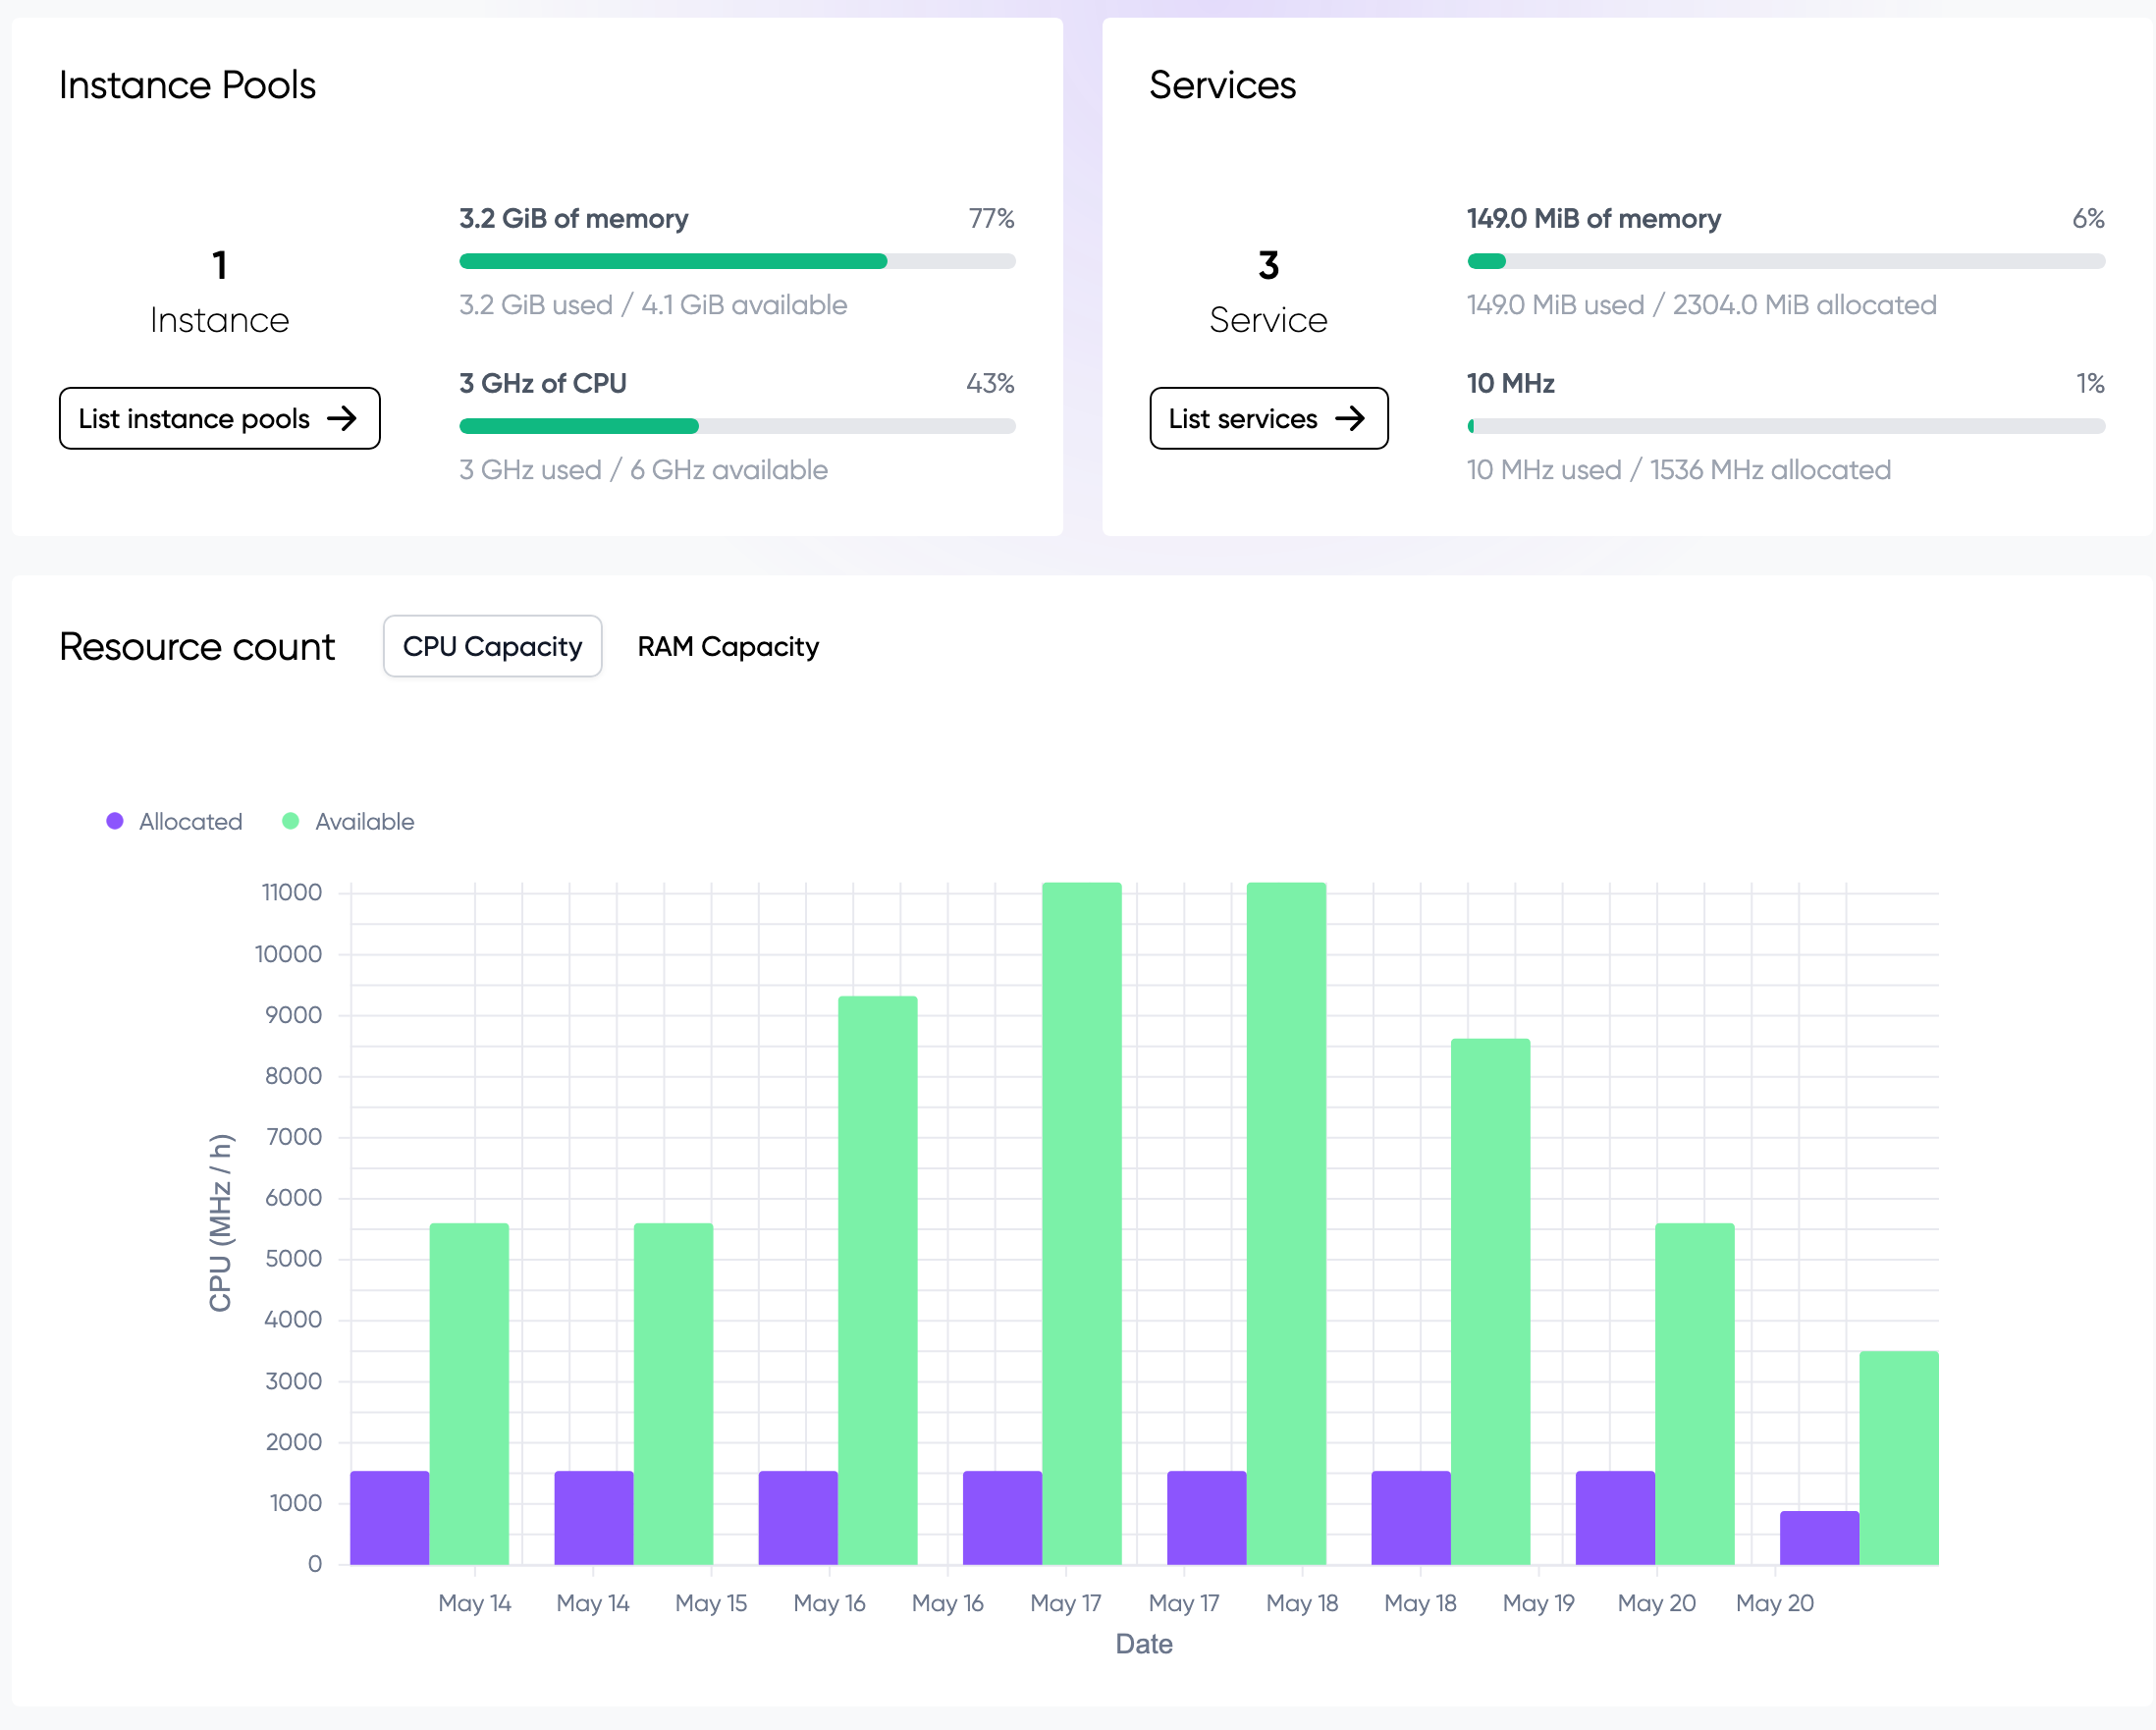Open List instance pools button
Screen dimensions: 2156x1730
point(219,418)
